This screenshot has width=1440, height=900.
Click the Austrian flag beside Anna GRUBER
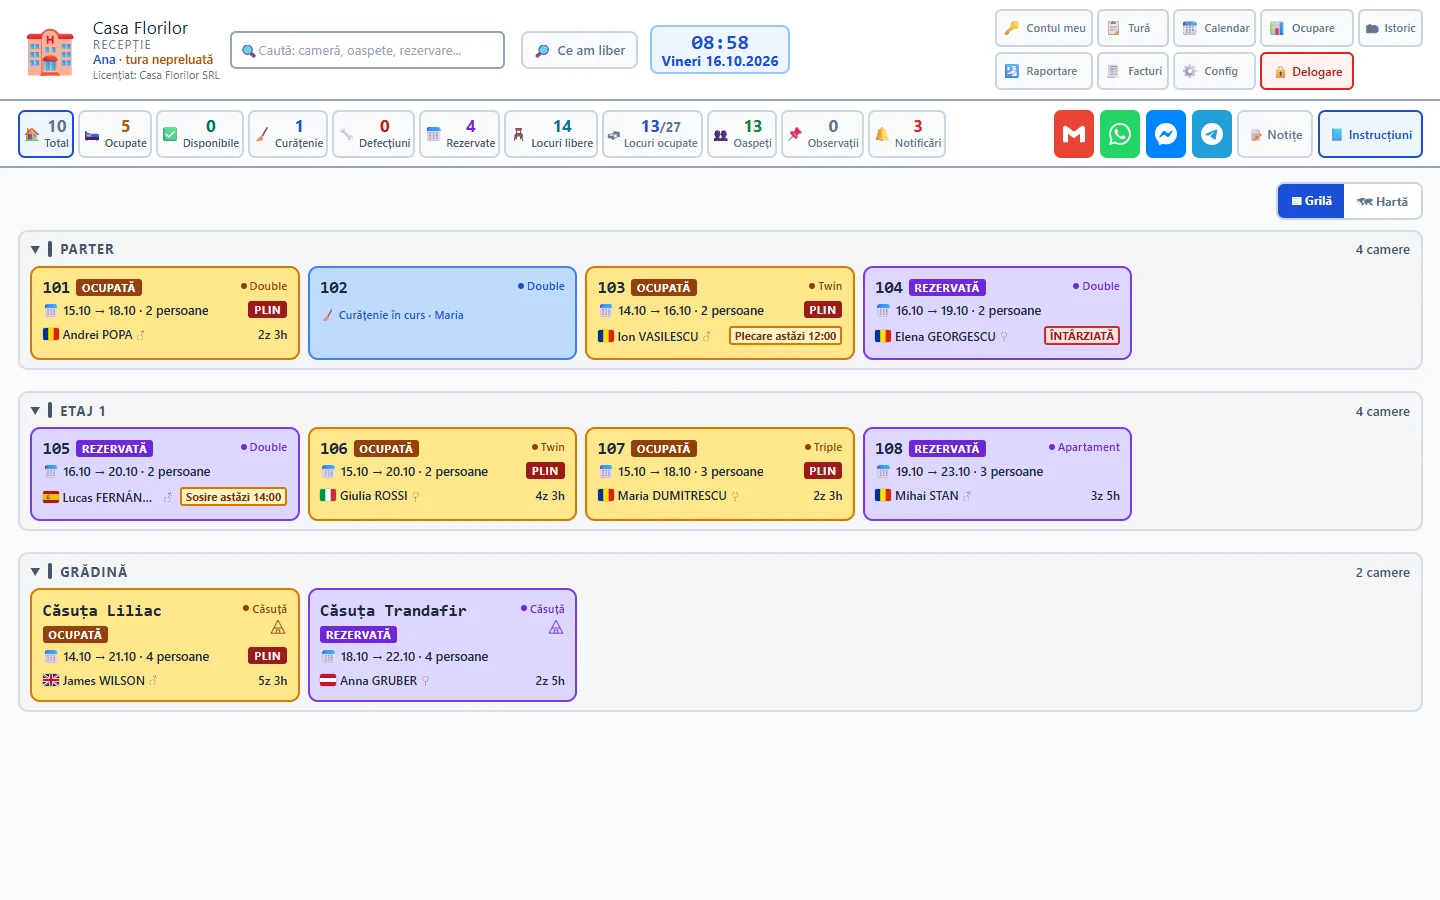pyautogui.click(x=328, y=681)
